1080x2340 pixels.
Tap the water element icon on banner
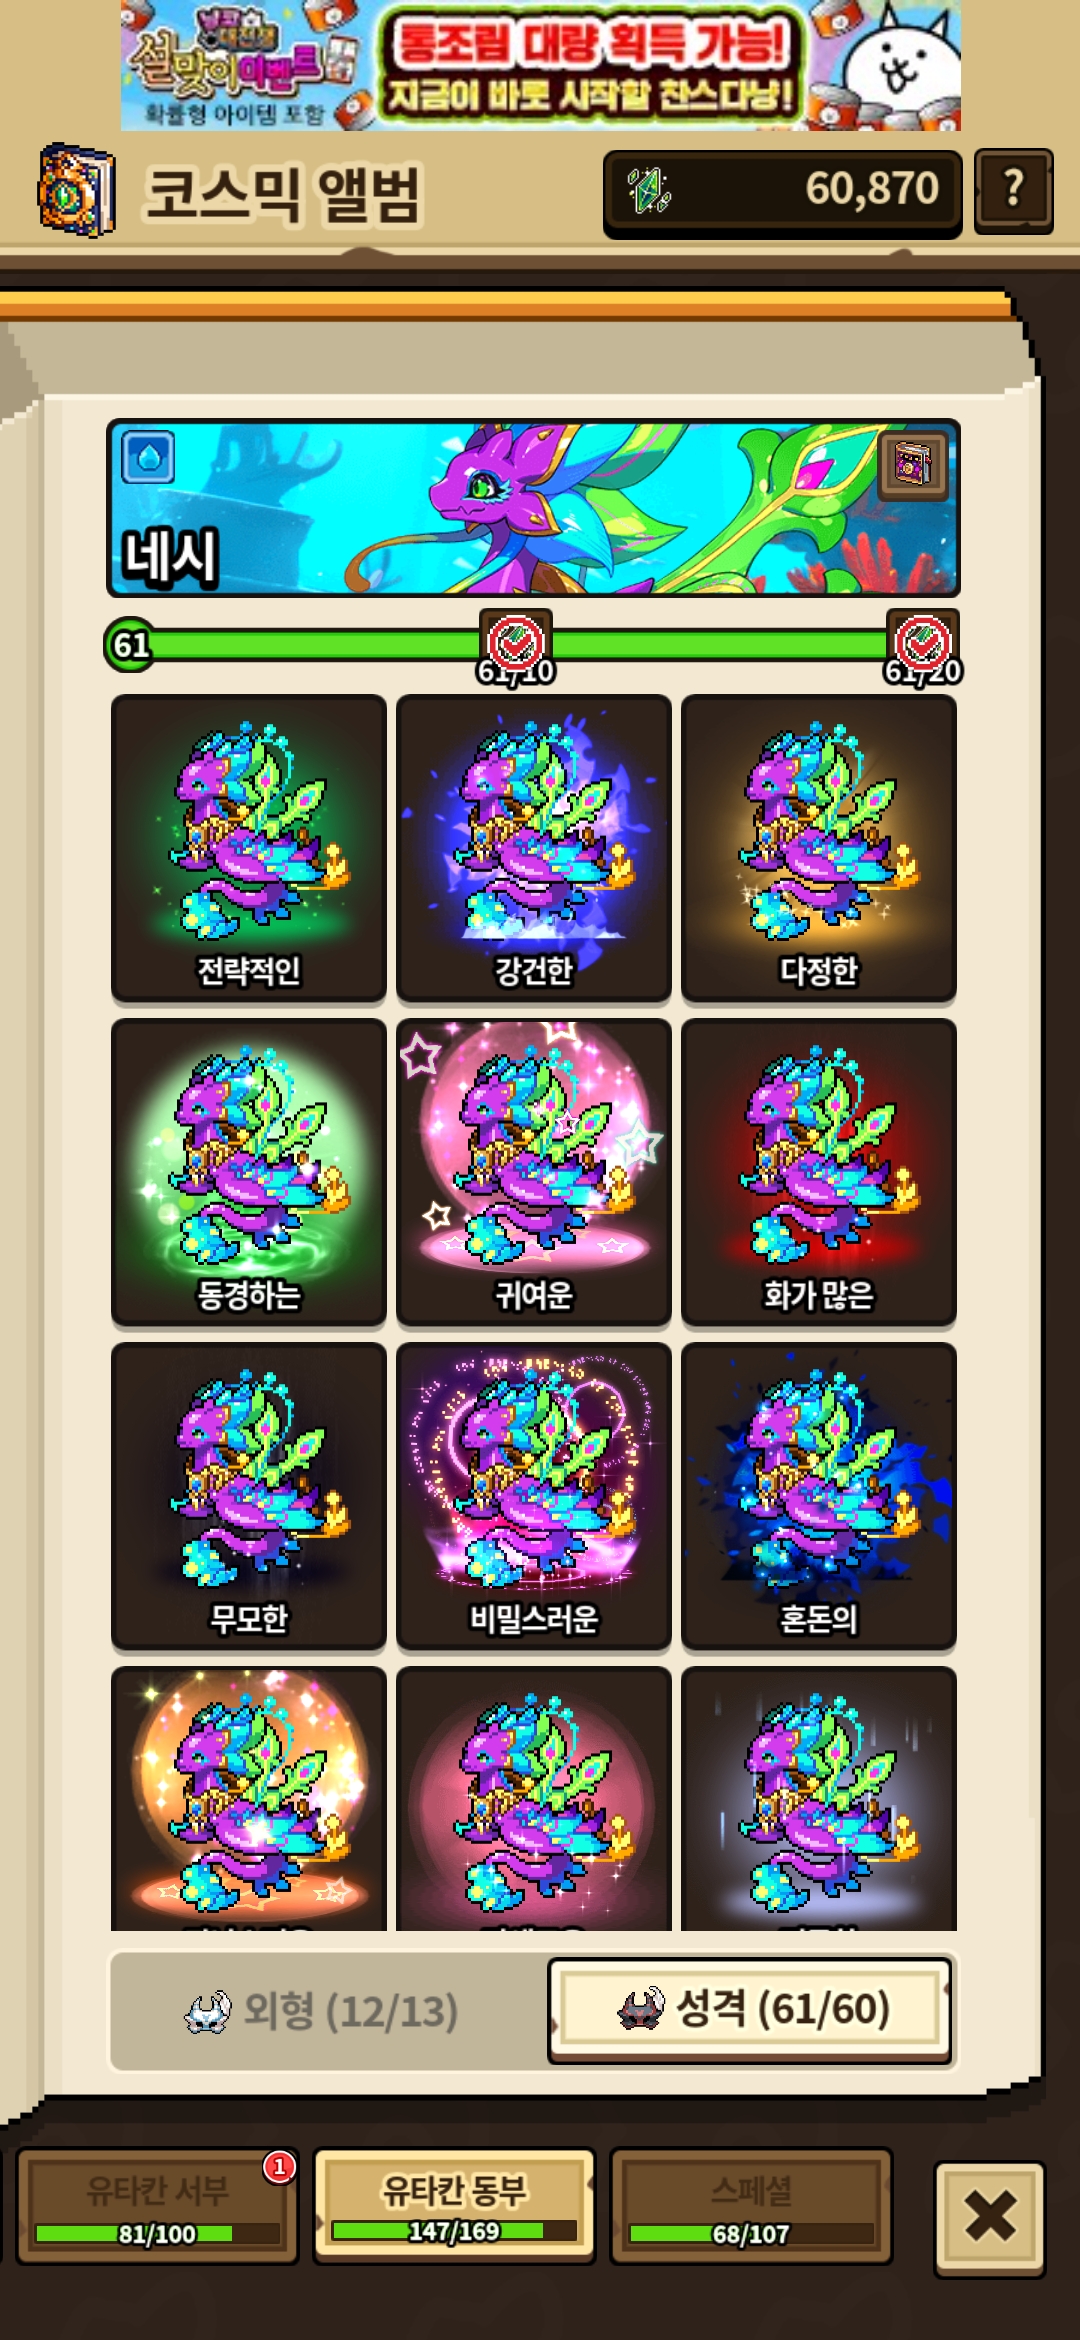click(148, 458)
